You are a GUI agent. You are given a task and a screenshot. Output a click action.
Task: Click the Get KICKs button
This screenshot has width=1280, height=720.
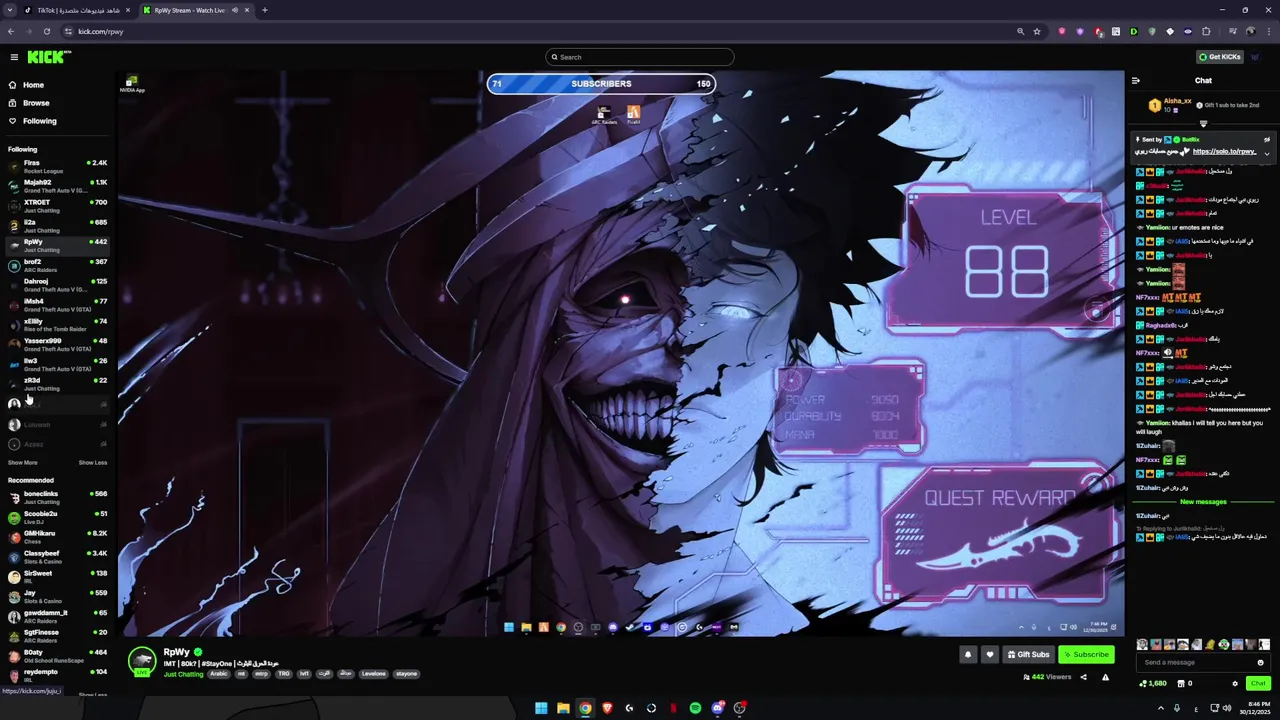pyautogui.click(x=1220, y=57)
